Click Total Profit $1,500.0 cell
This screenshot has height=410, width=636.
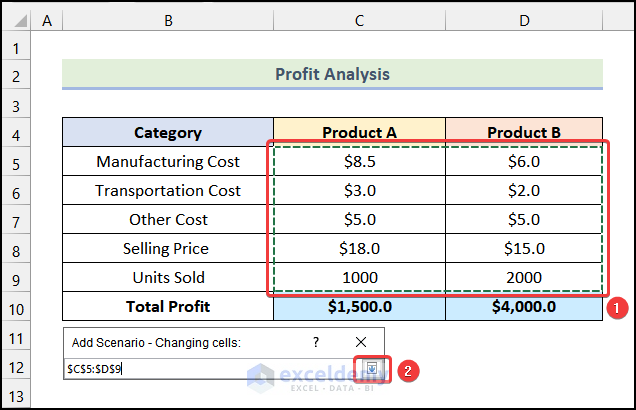(359, 306)
